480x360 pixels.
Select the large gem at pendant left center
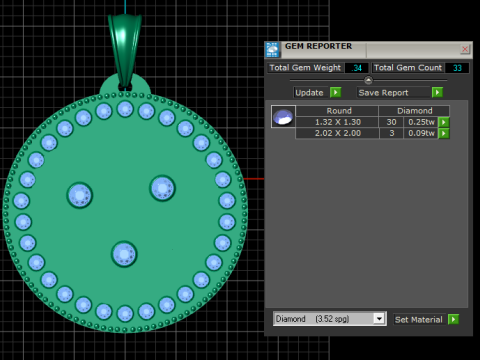pos(80,195)
